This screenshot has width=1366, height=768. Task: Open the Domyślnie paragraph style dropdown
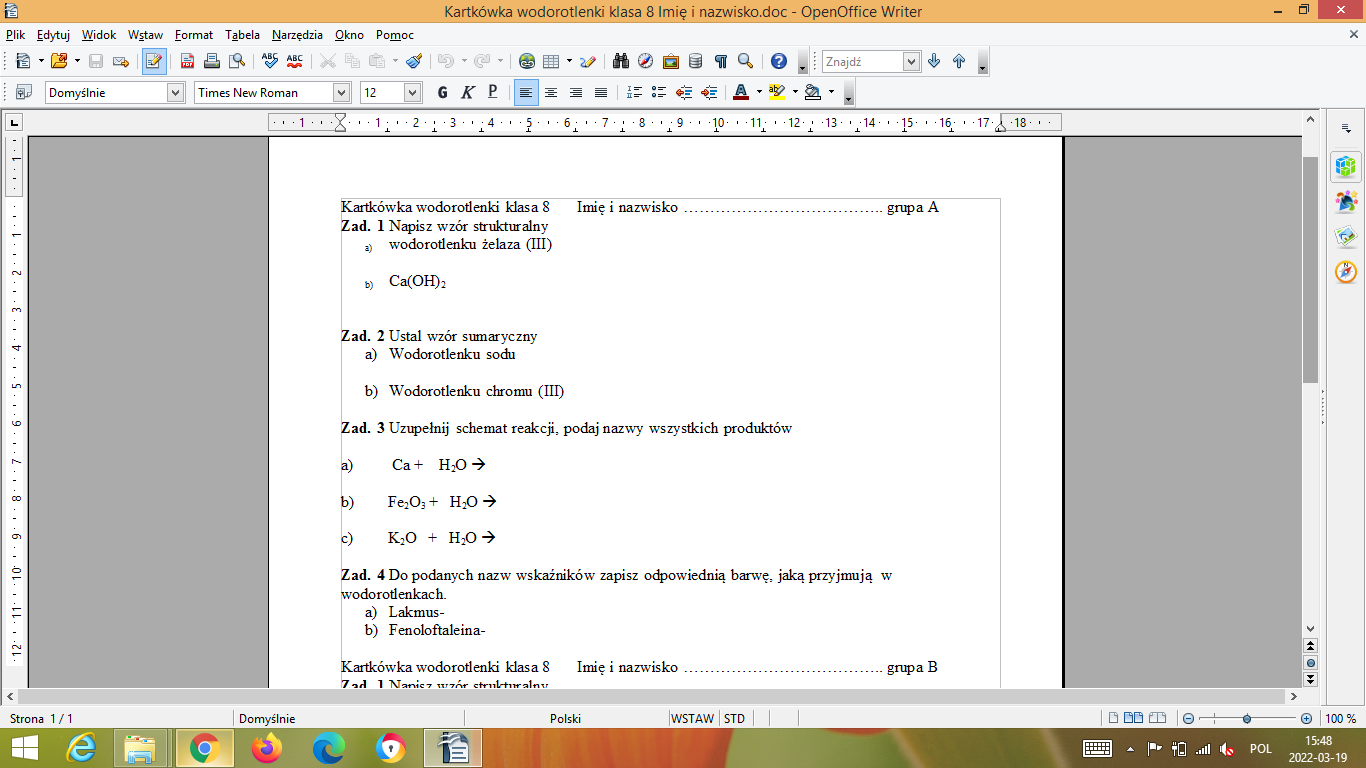[x=176, y=92]
